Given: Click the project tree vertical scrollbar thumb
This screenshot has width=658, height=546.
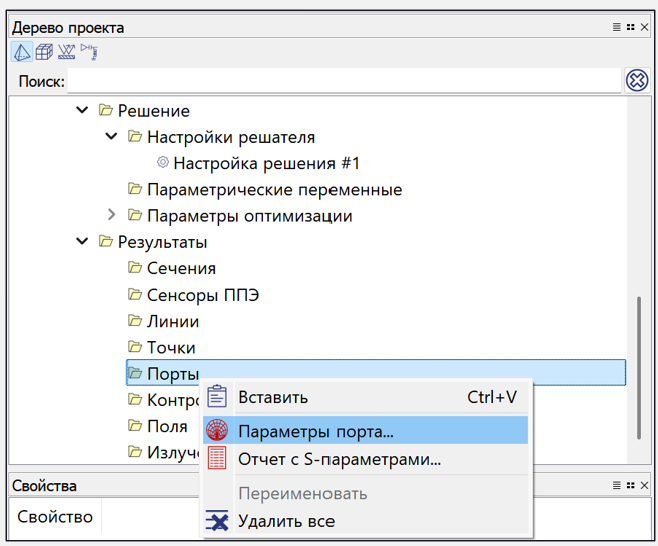Looking at the screenshot, I should click(636, 366).
